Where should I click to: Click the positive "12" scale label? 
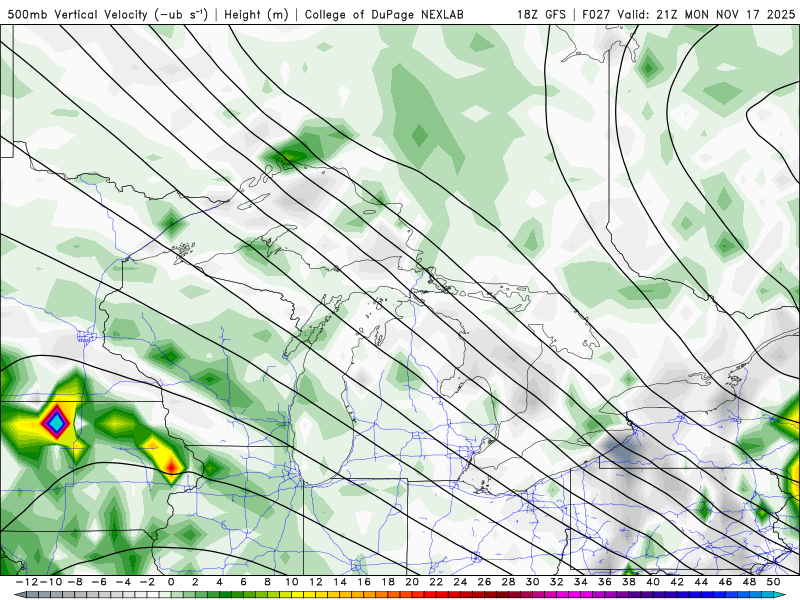pyautogui.click(x=316, y=582)
